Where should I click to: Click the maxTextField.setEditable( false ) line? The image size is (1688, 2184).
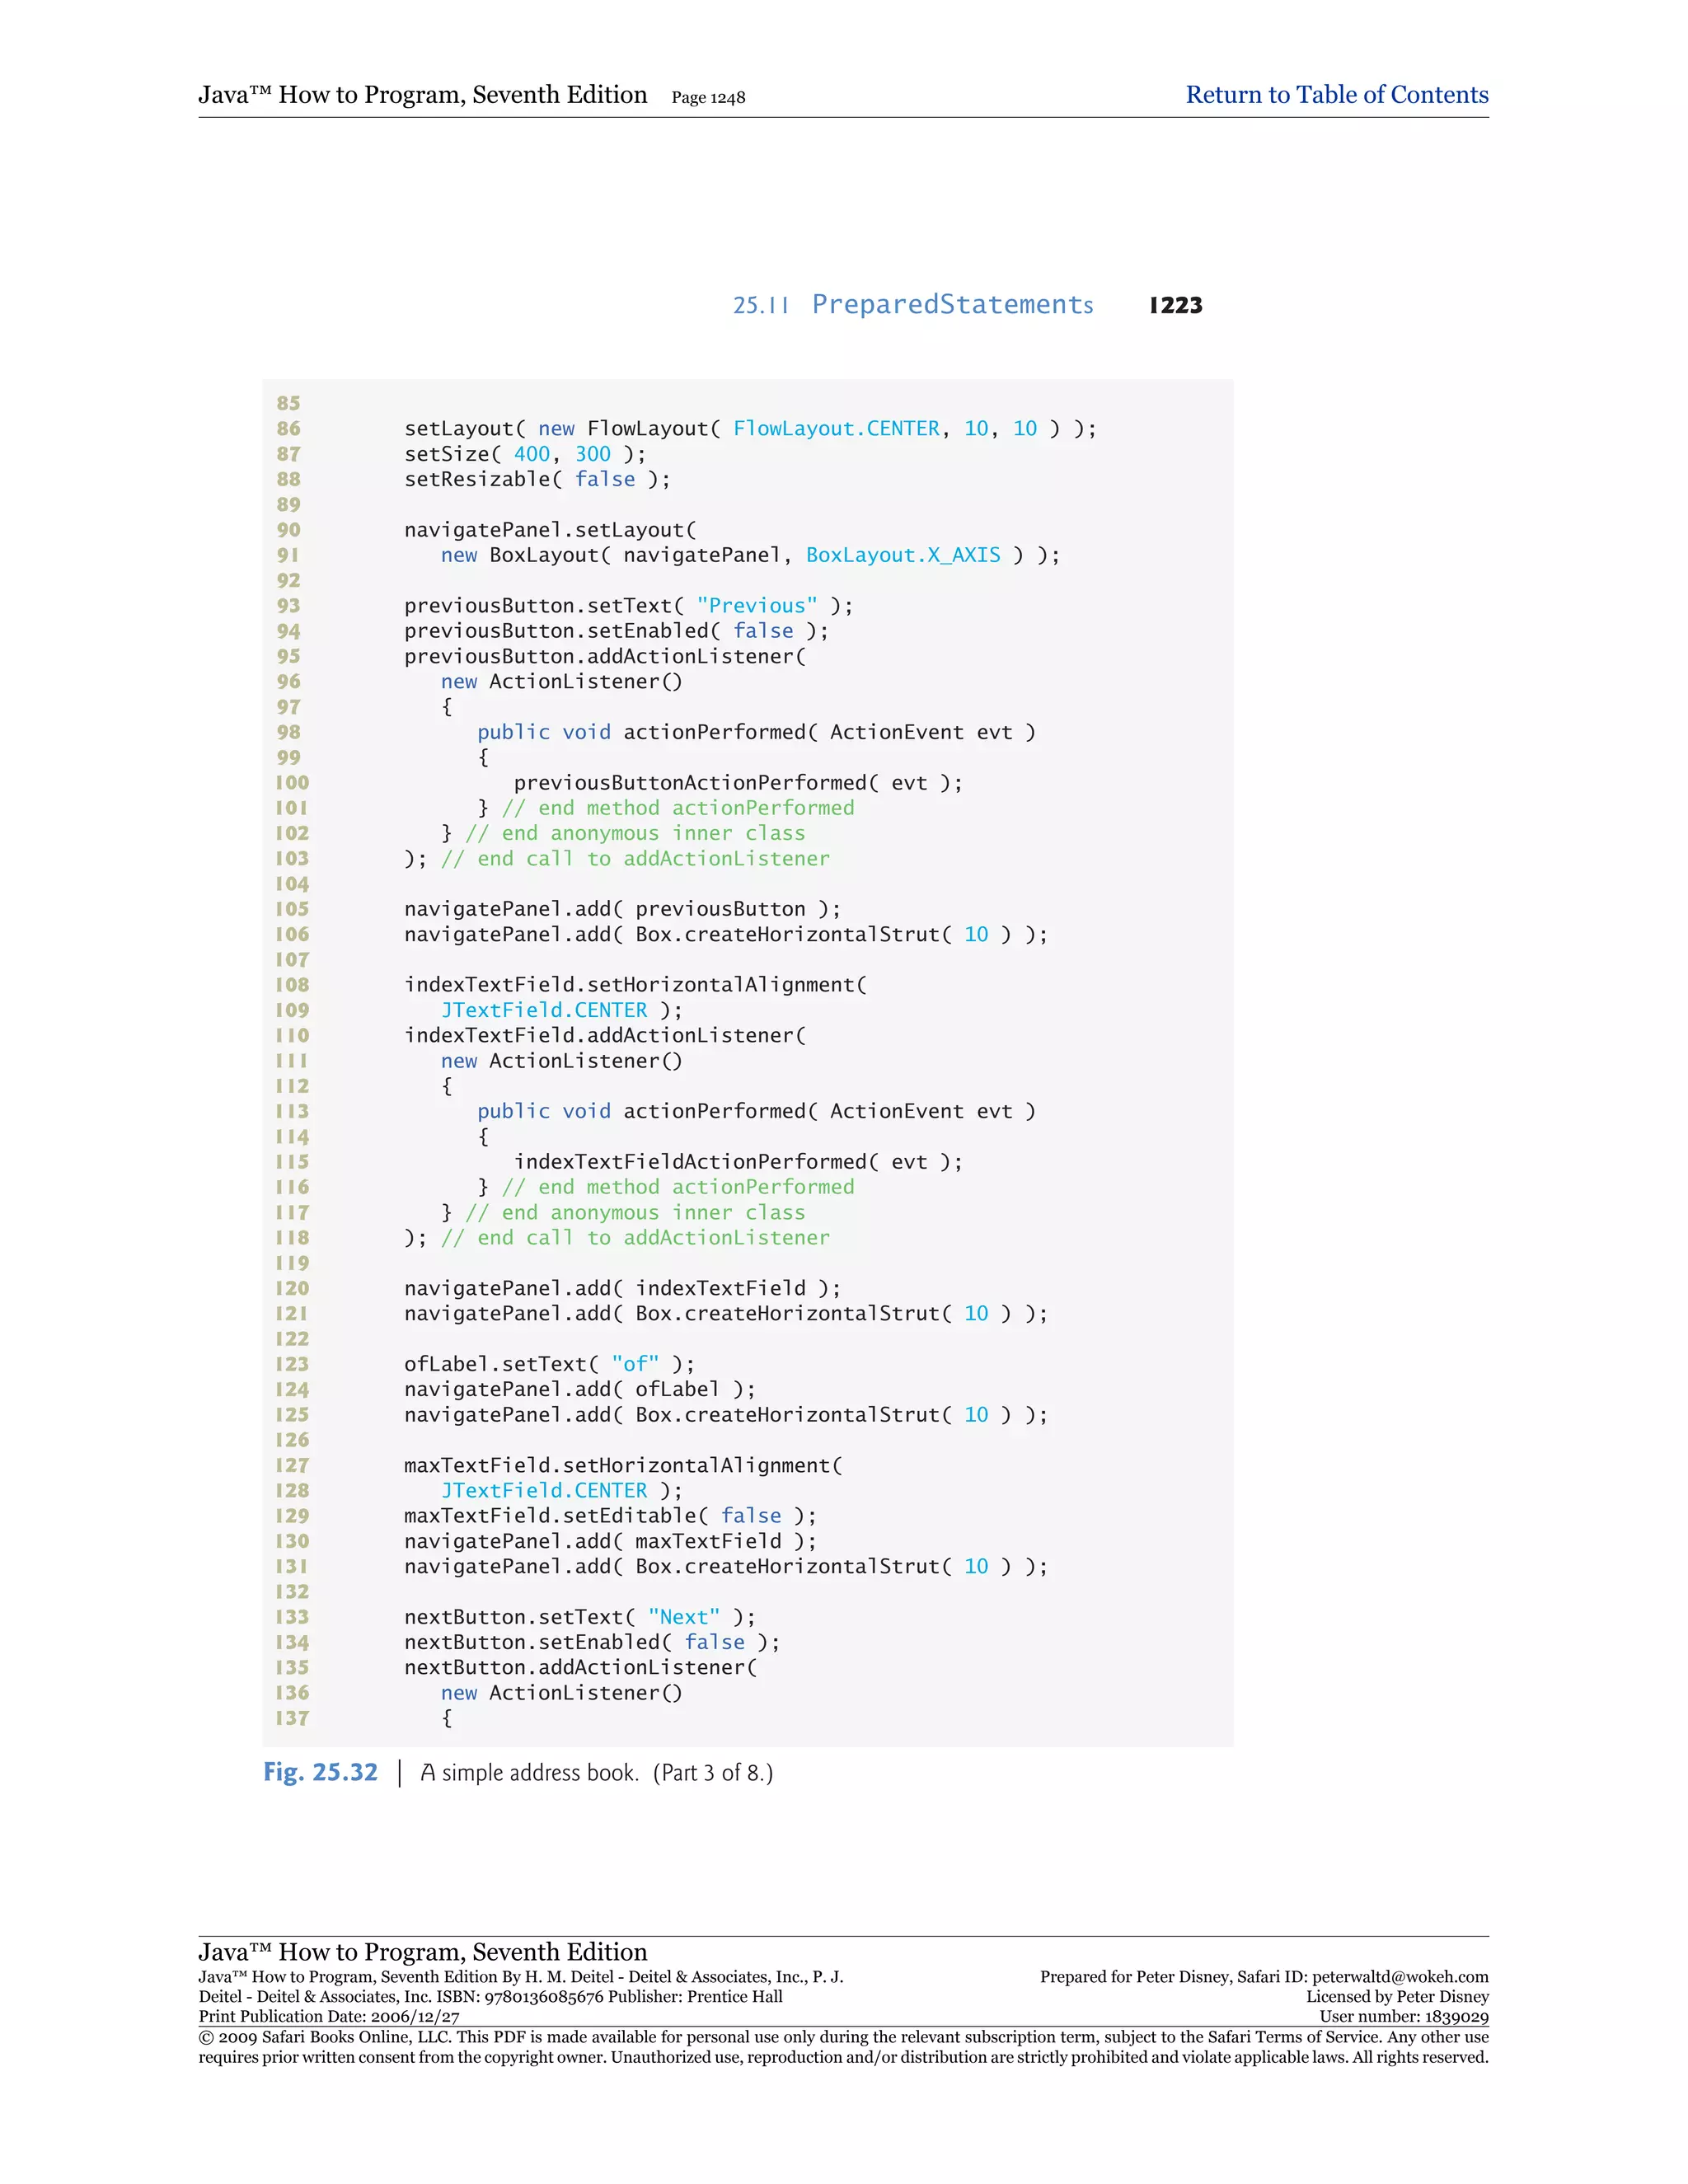coord(610,1516)
